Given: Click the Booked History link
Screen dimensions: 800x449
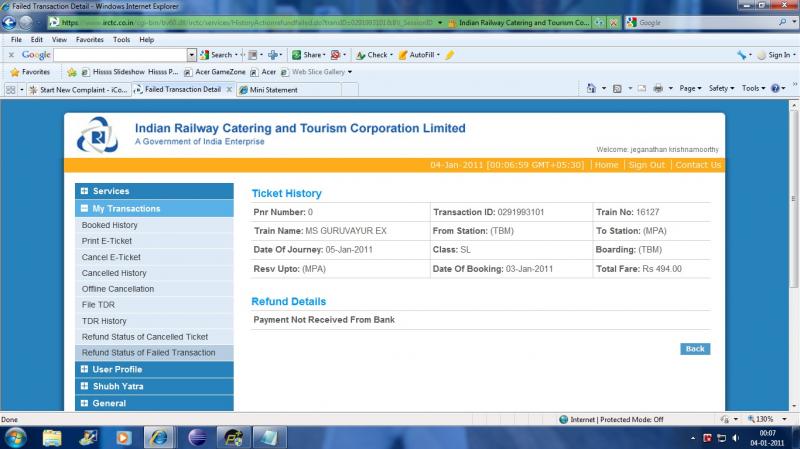Looking at the screenshot, I should tap(110, 225).
